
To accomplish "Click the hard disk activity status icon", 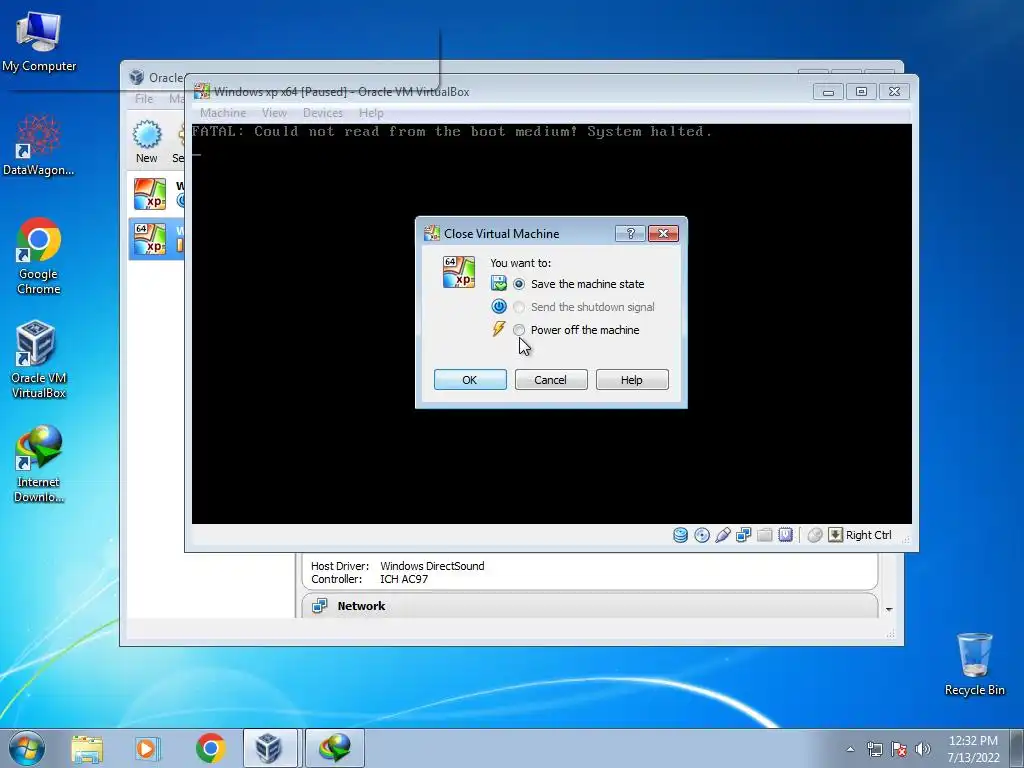I will tap(680, 536).
